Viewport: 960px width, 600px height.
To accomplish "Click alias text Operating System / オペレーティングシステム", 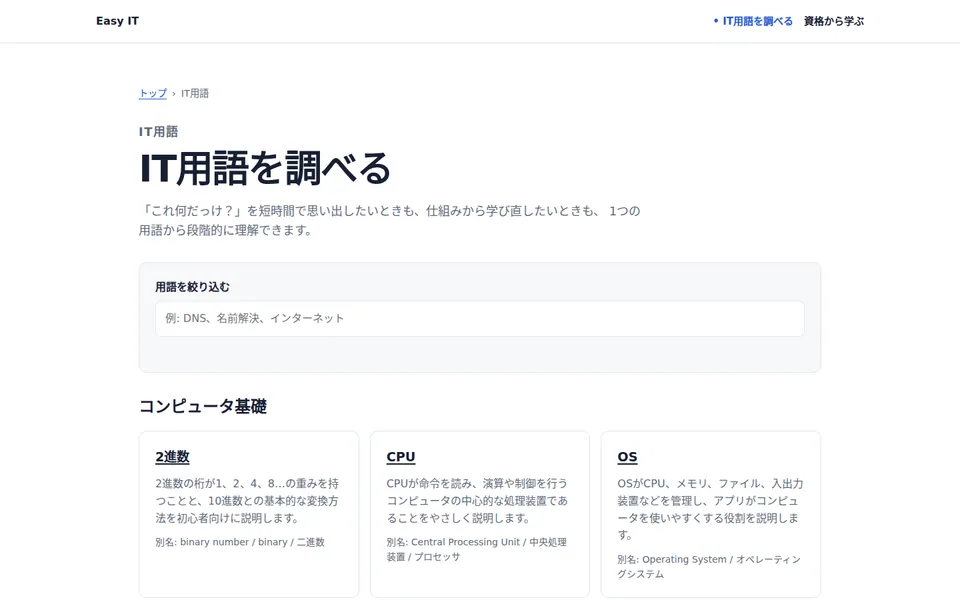I will click(x=709, y=566).
